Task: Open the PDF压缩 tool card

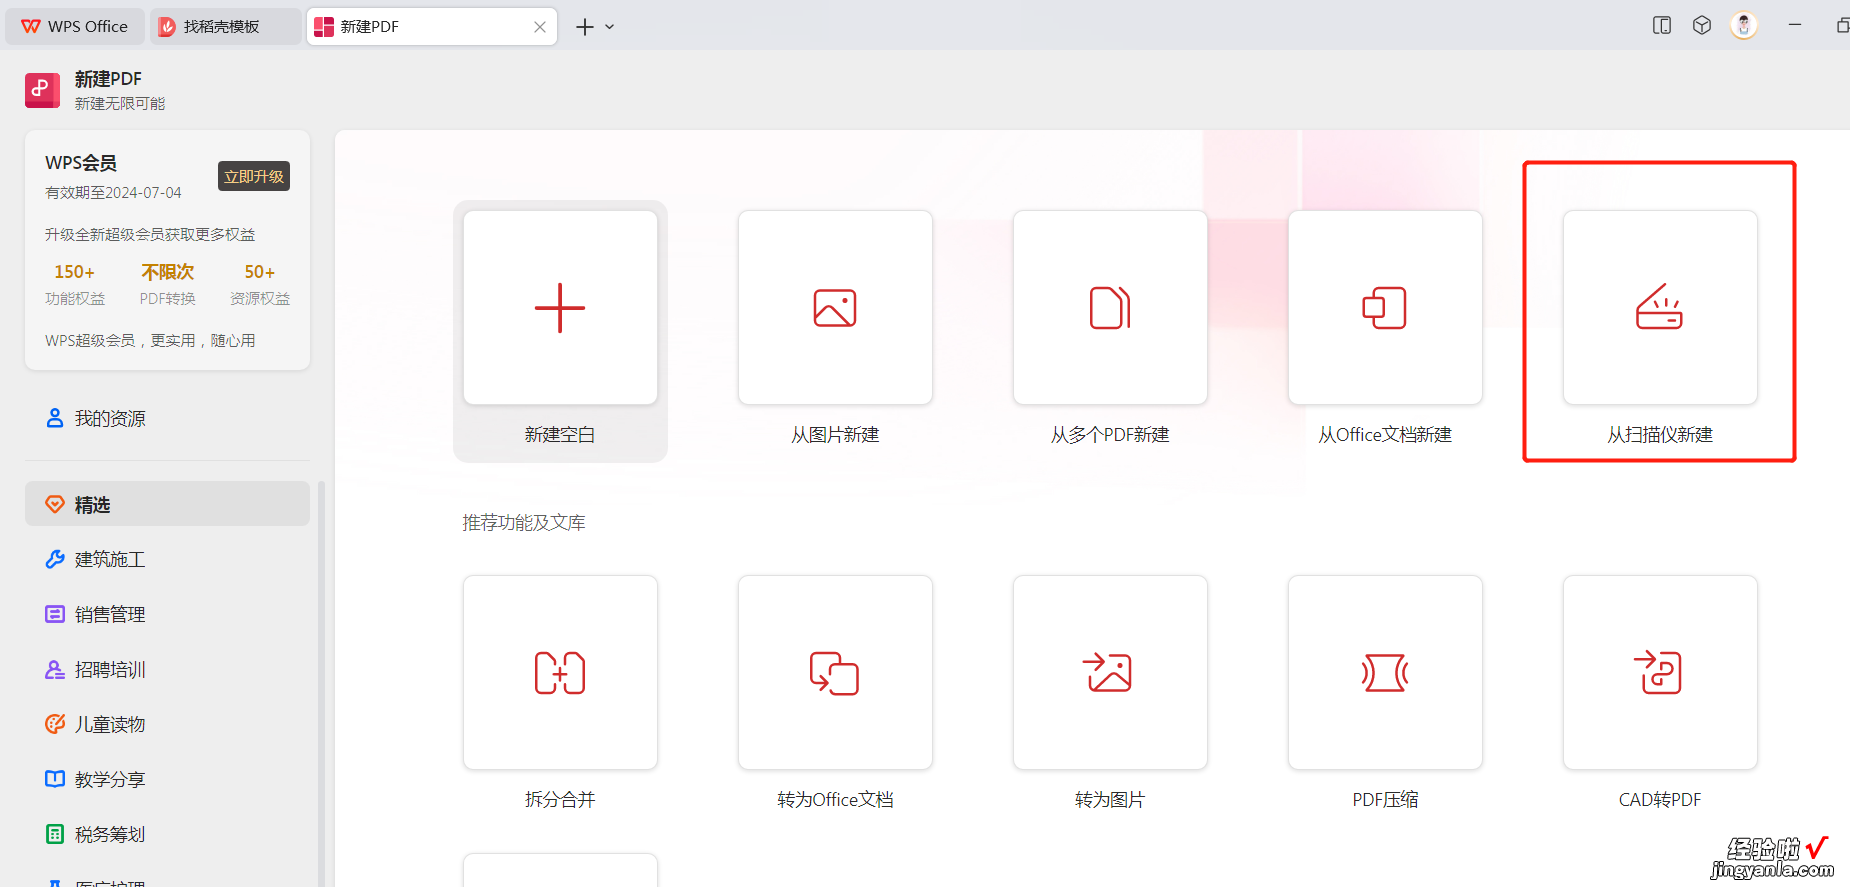Action: 1385,673
